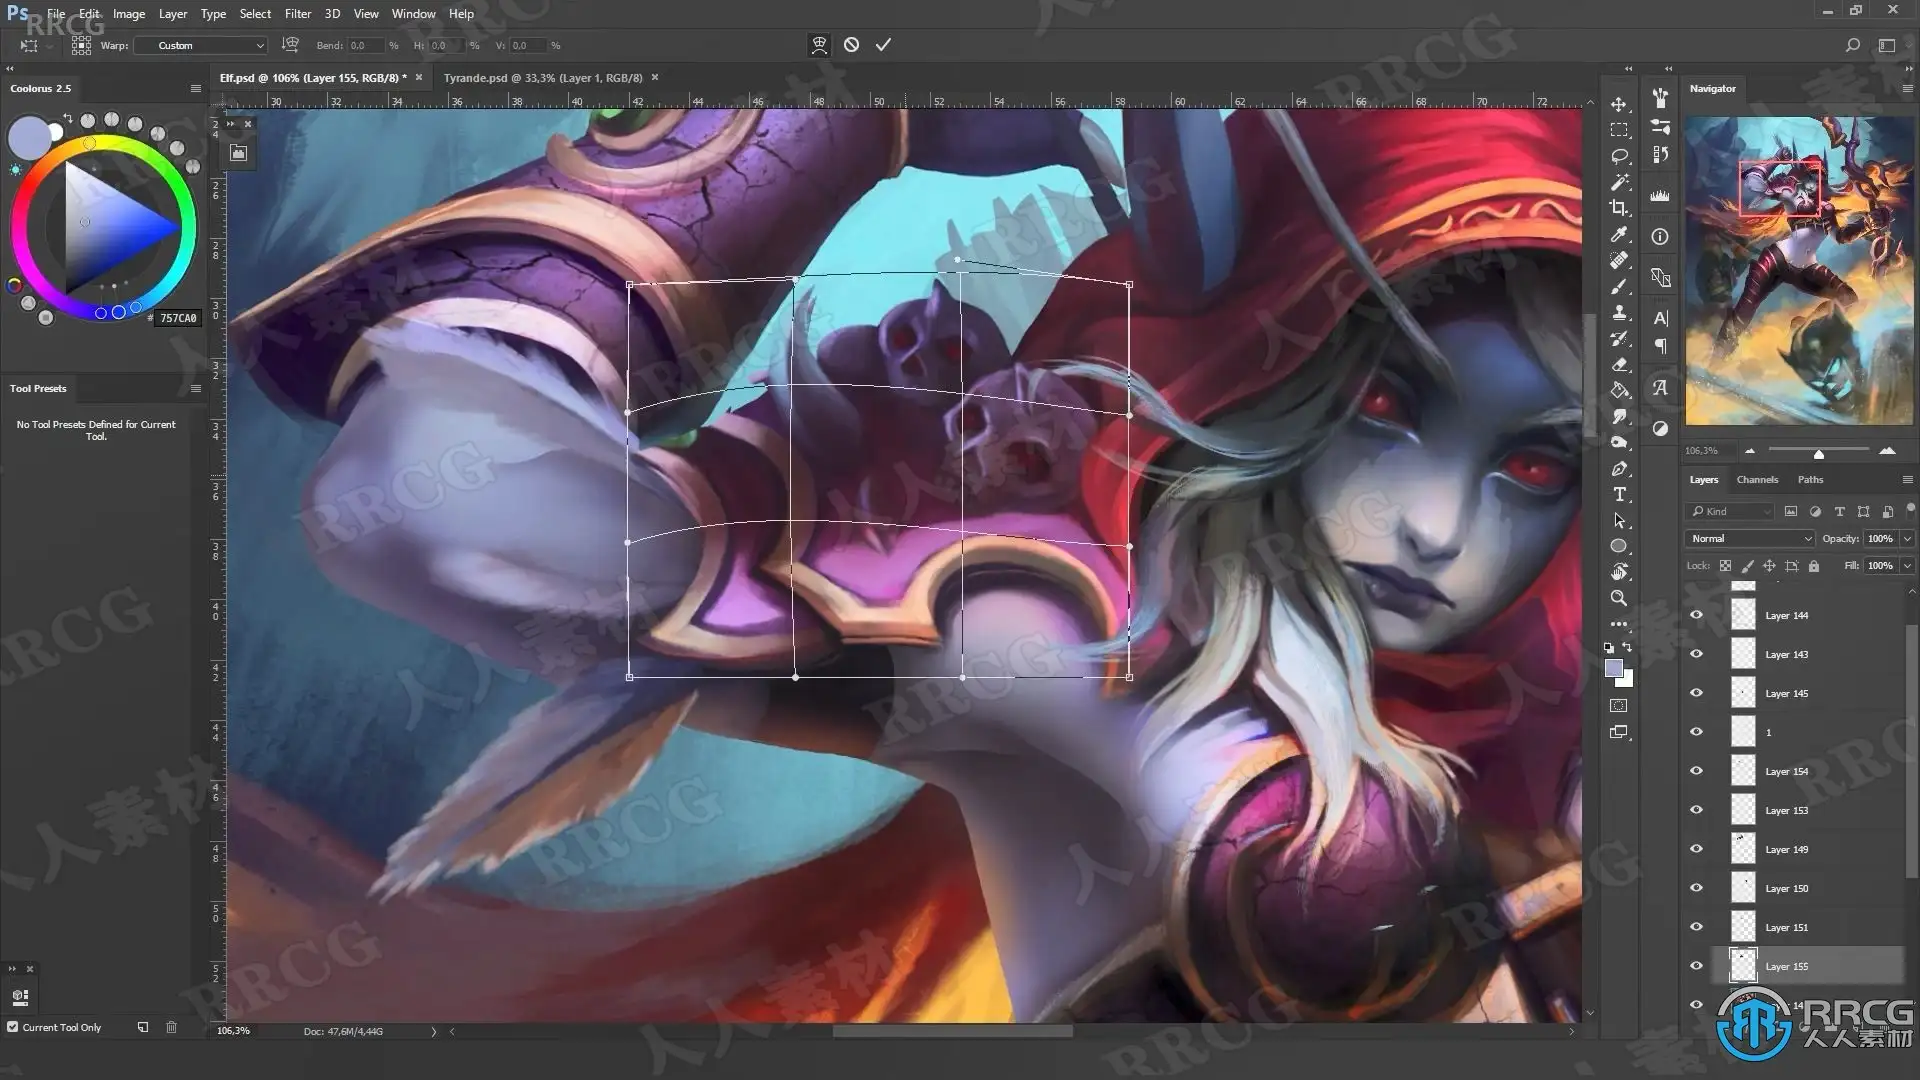Open the Coolorus panel menu
This screenshot has width=1920, height=1080.
(196, 88)
